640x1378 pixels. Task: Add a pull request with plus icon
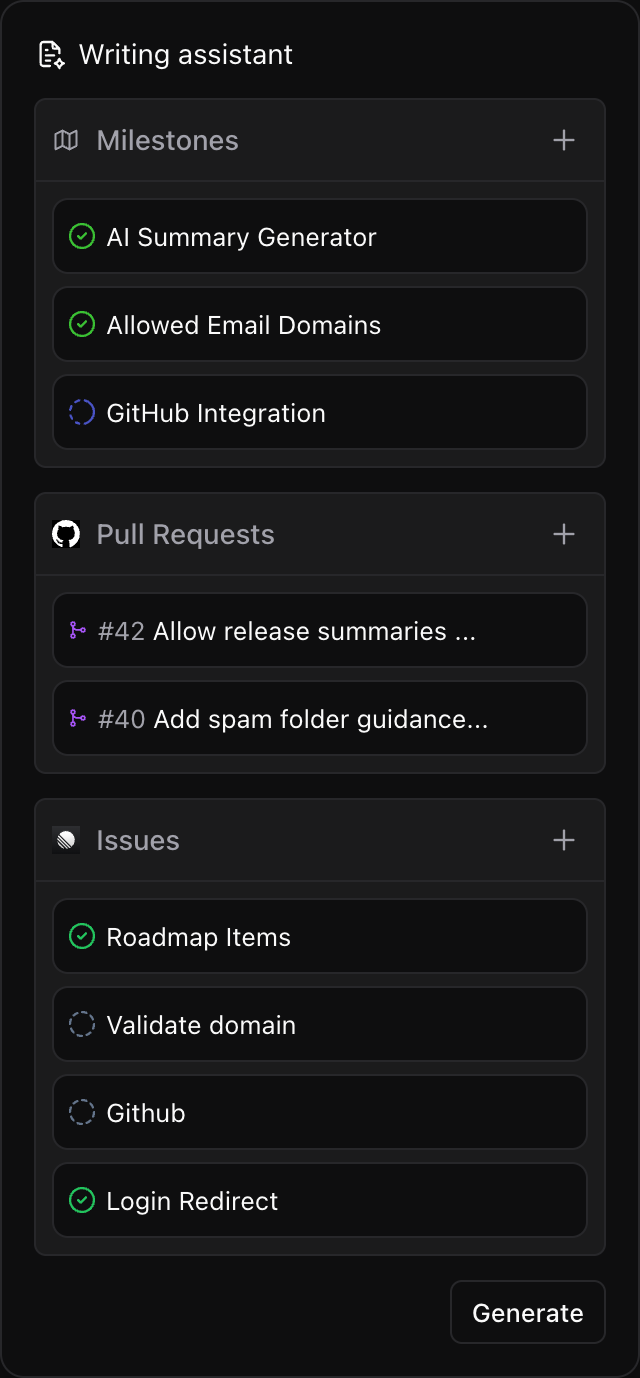pos(564,535)
